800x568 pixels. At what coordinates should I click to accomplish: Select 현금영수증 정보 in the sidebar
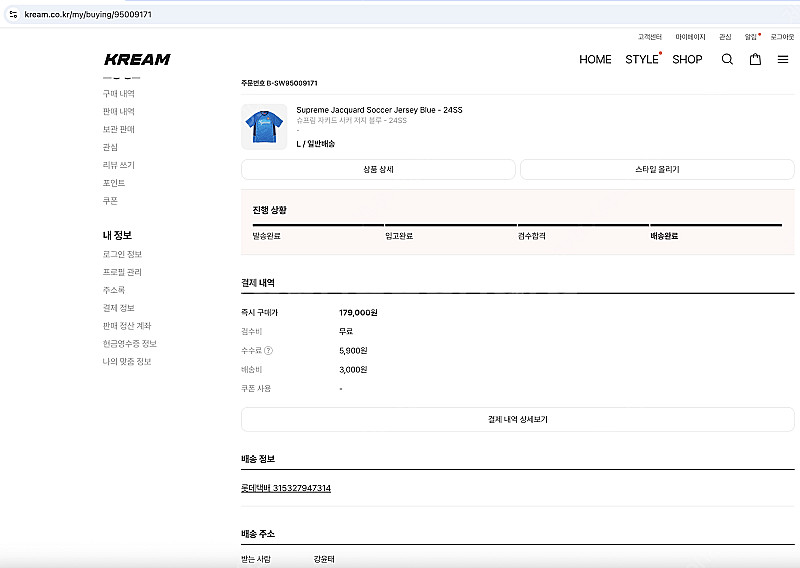[x=130, y=343]
